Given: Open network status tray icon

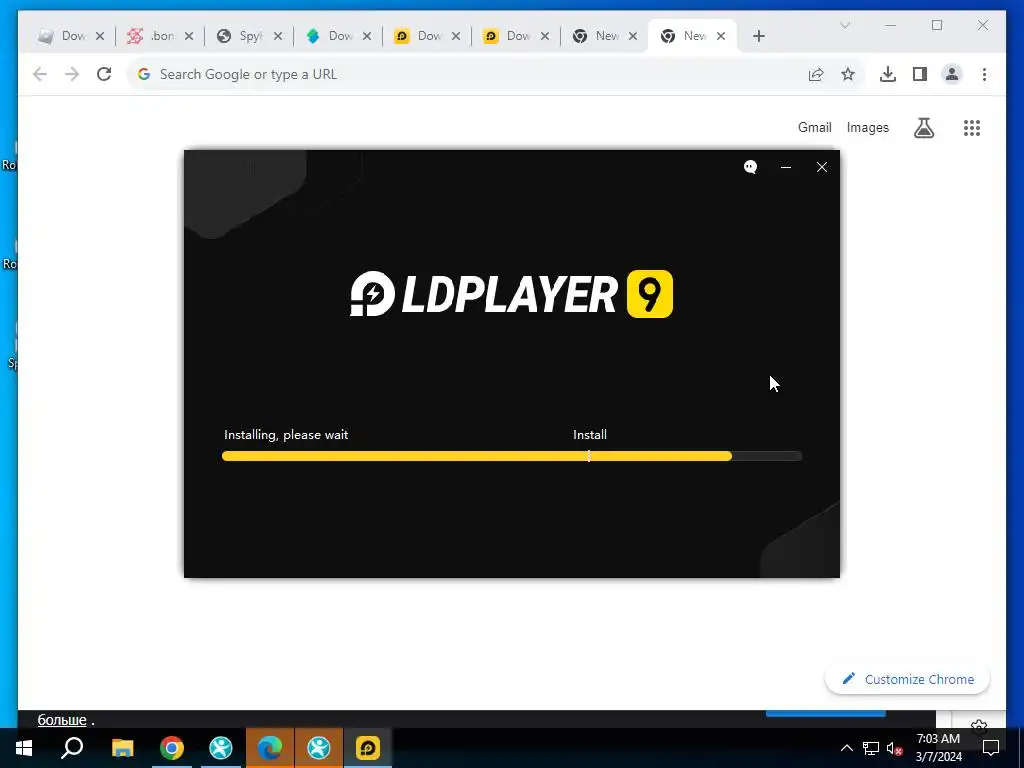Looking at the screenshot, I should (x=871, y=748).
